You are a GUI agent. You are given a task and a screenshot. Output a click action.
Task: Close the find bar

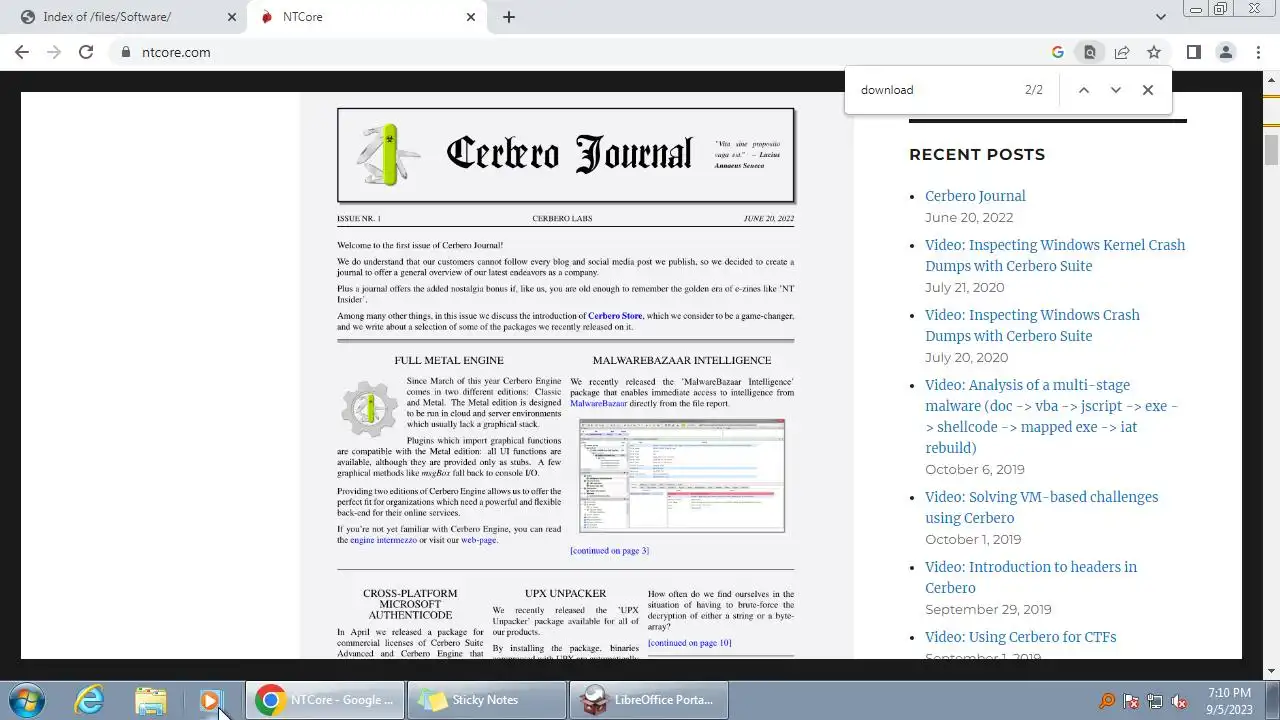pyautogui.click(x=1148, y=90)
